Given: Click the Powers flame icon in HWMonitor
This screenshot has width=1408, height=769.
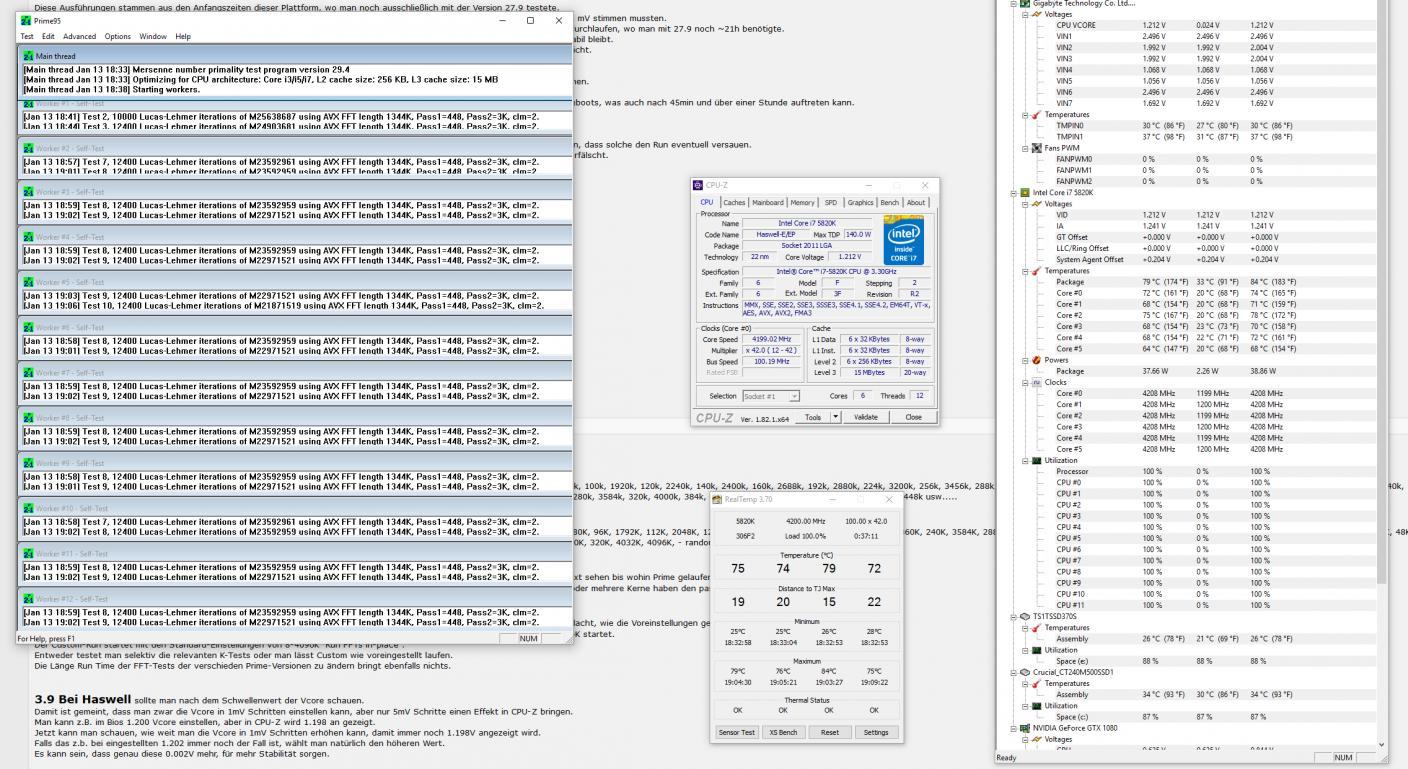Looking at the screenshot, I should tap(1035, 360).
